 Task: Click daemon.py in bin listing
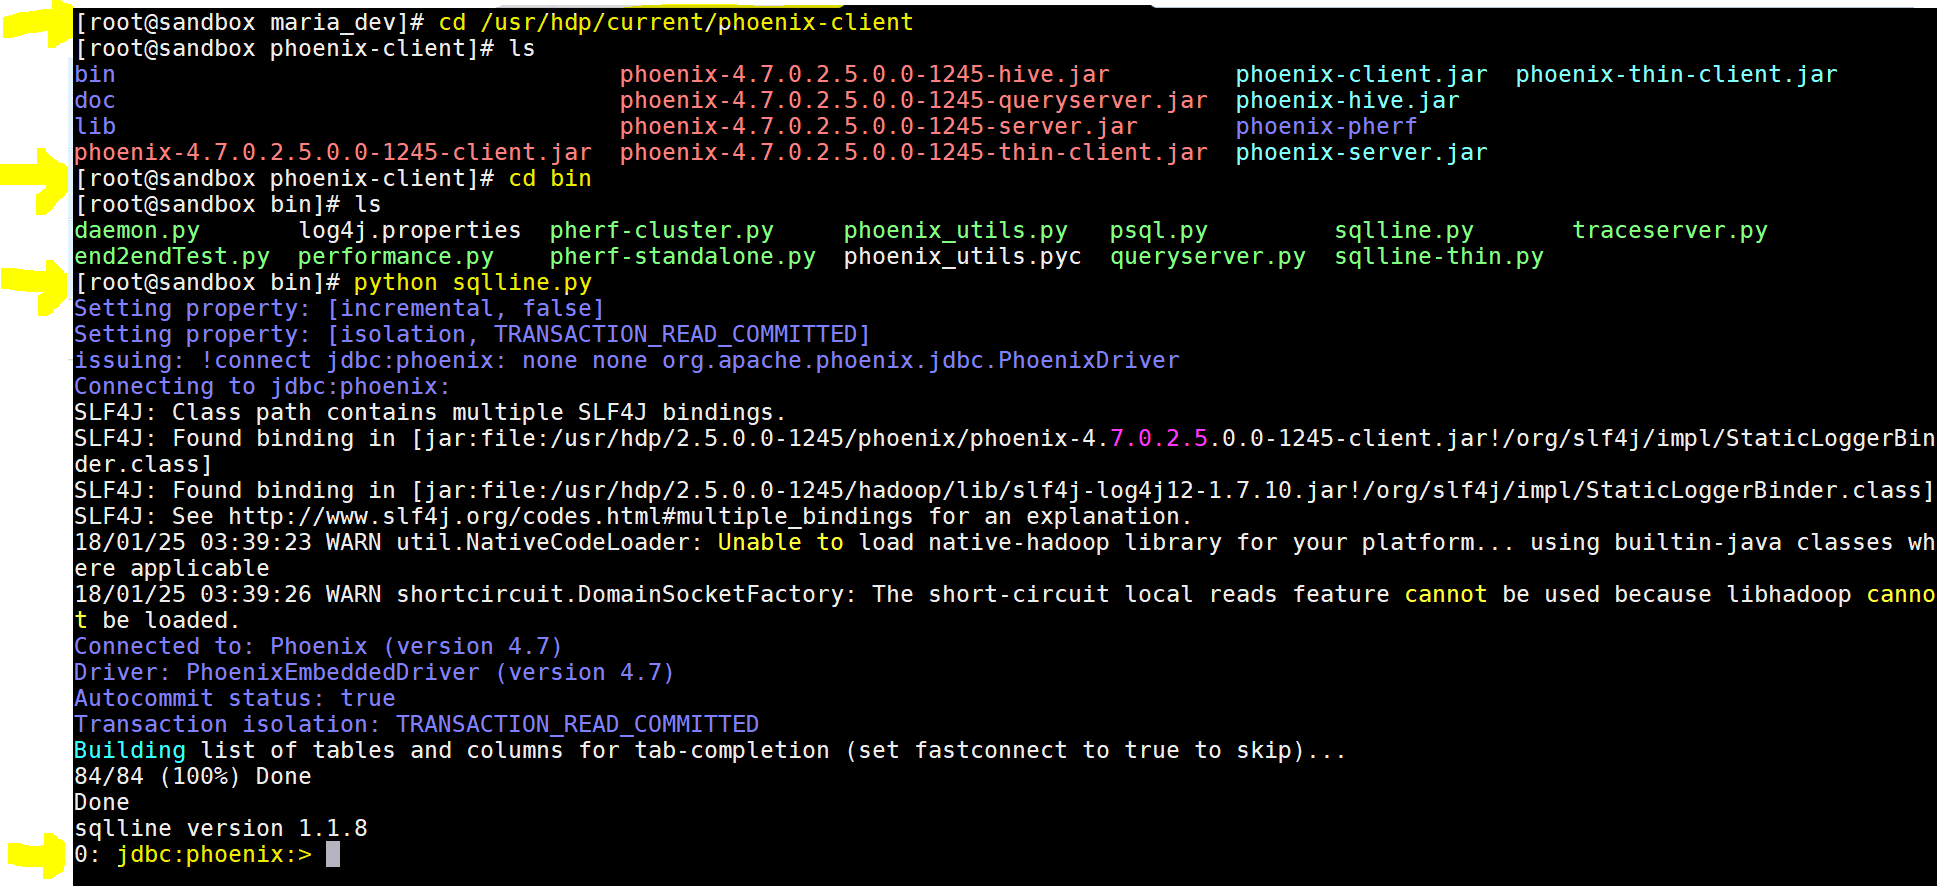coord(137,231)
